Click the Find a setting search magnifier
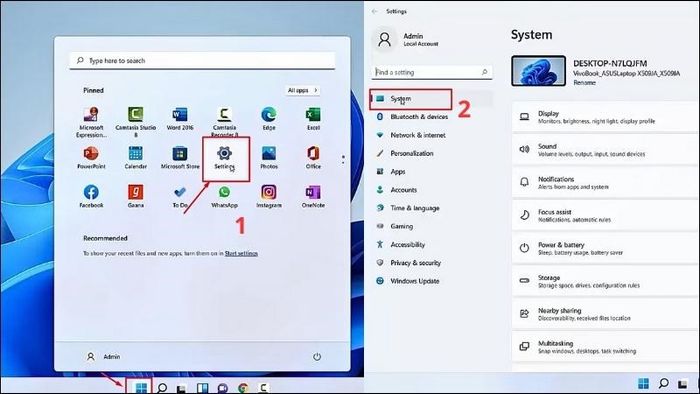 click(x=484, y=72)
